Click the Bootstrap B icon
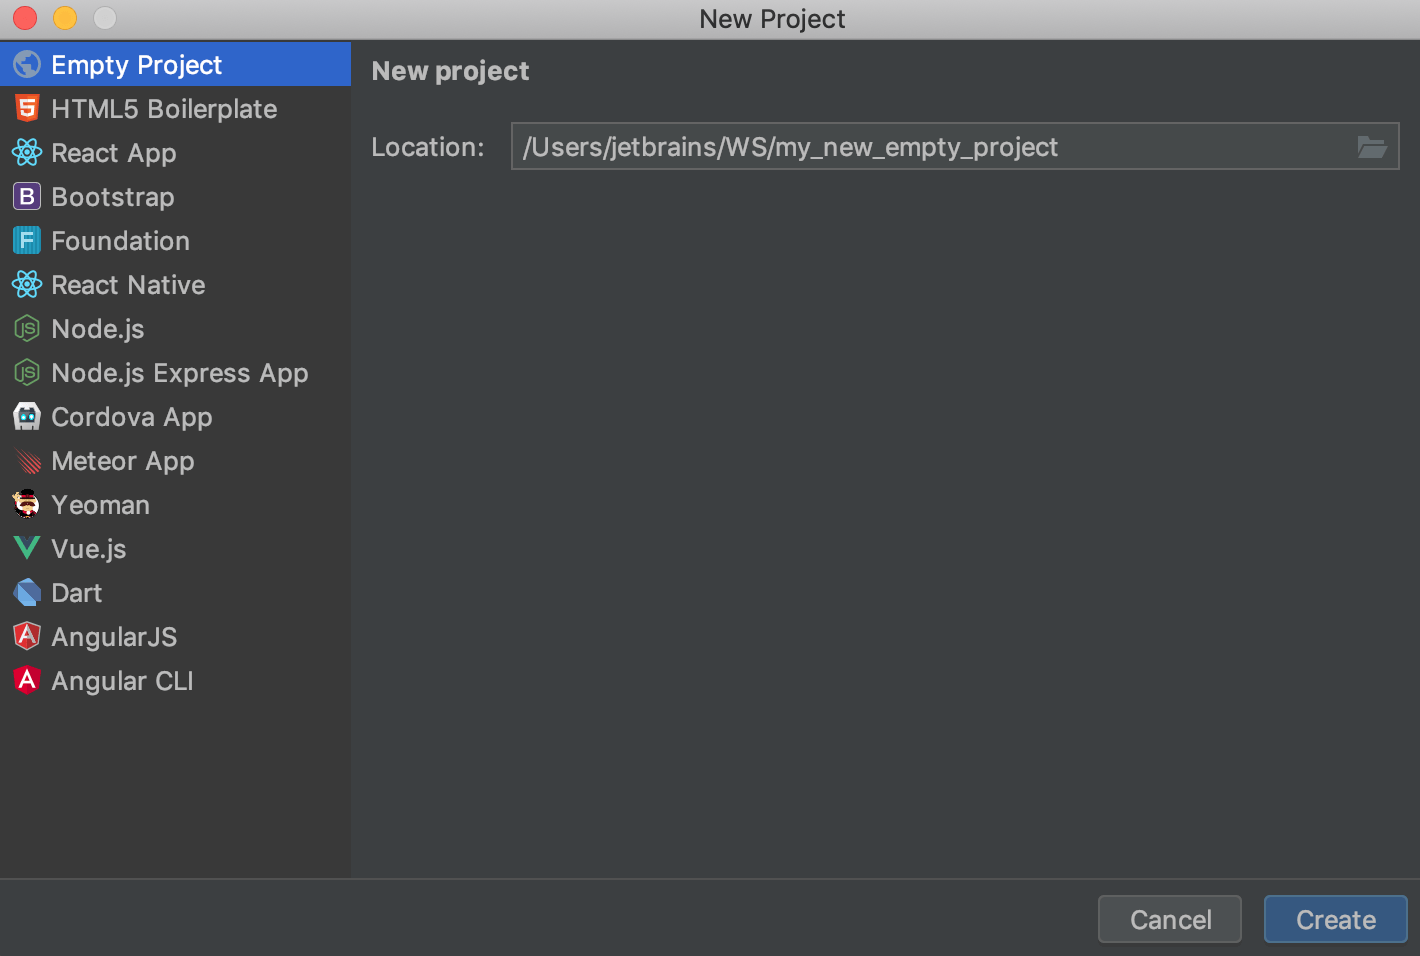Screen dimensions: 1420x956 coord(27,197)
